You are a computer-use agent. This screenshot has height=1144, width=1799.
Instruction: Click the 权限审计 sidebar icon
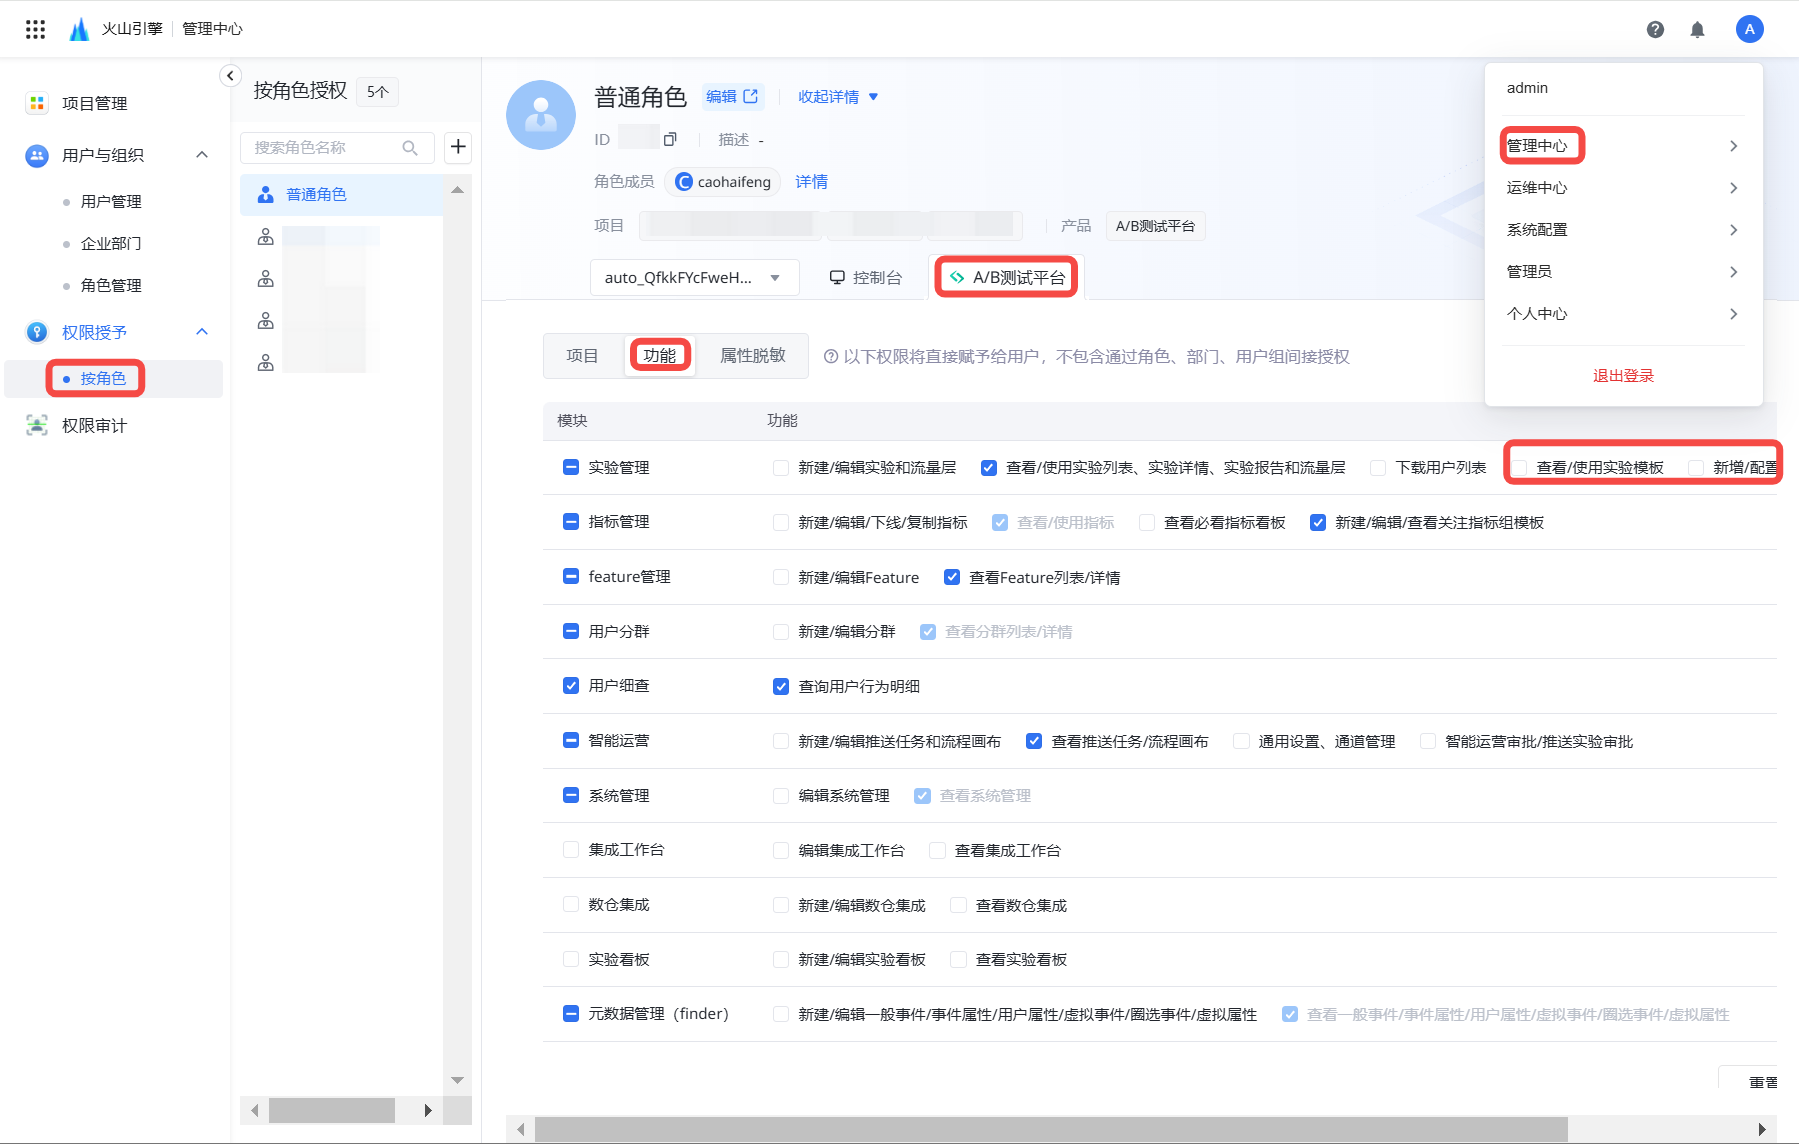(37, 425)
